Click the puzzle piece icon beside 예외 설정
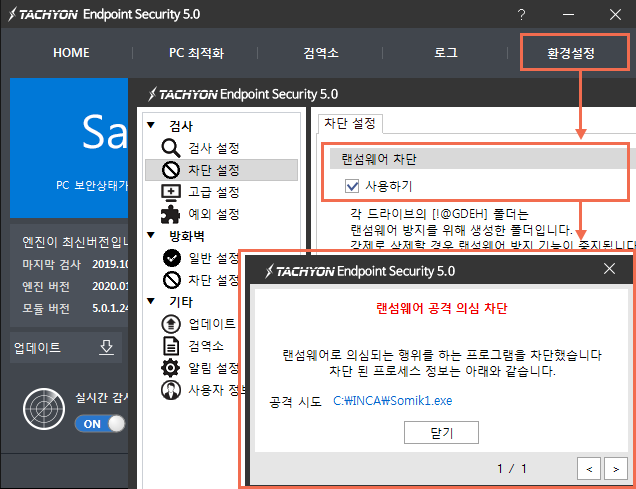This screenshot has height=489, width=636. click(x=170, y=214)
